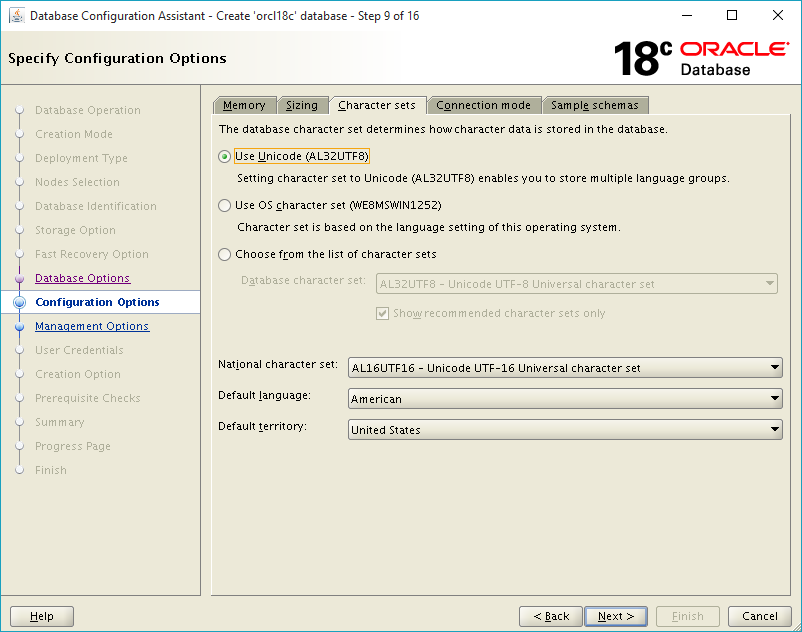Go back with the Back button
The width and height of the screenshot is (802, 632).
tap(551, 616)
